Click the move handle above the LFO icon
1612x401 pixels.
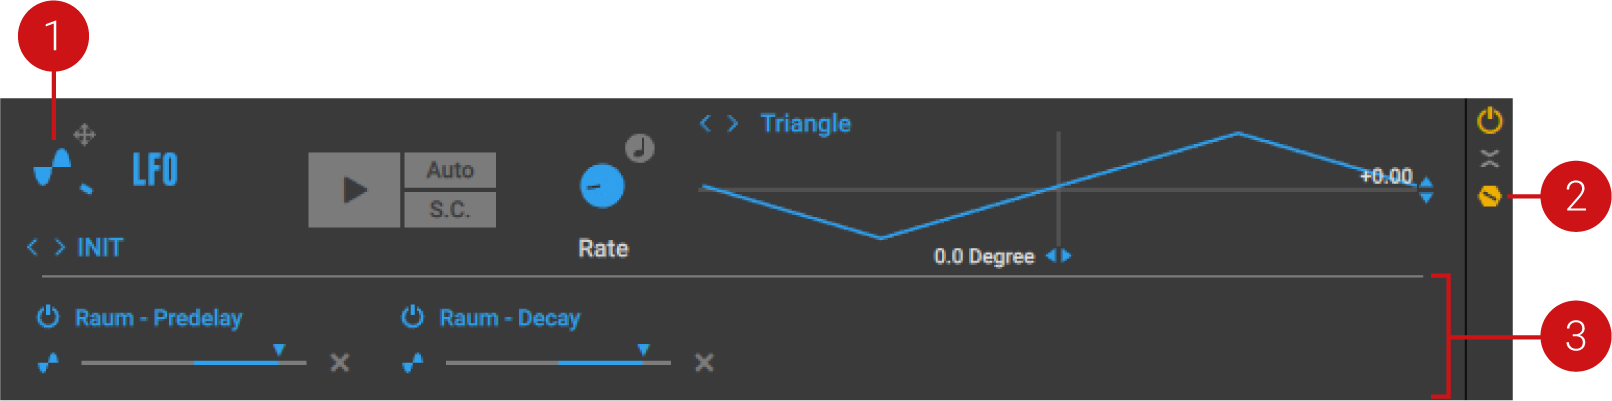click(84, 134)
